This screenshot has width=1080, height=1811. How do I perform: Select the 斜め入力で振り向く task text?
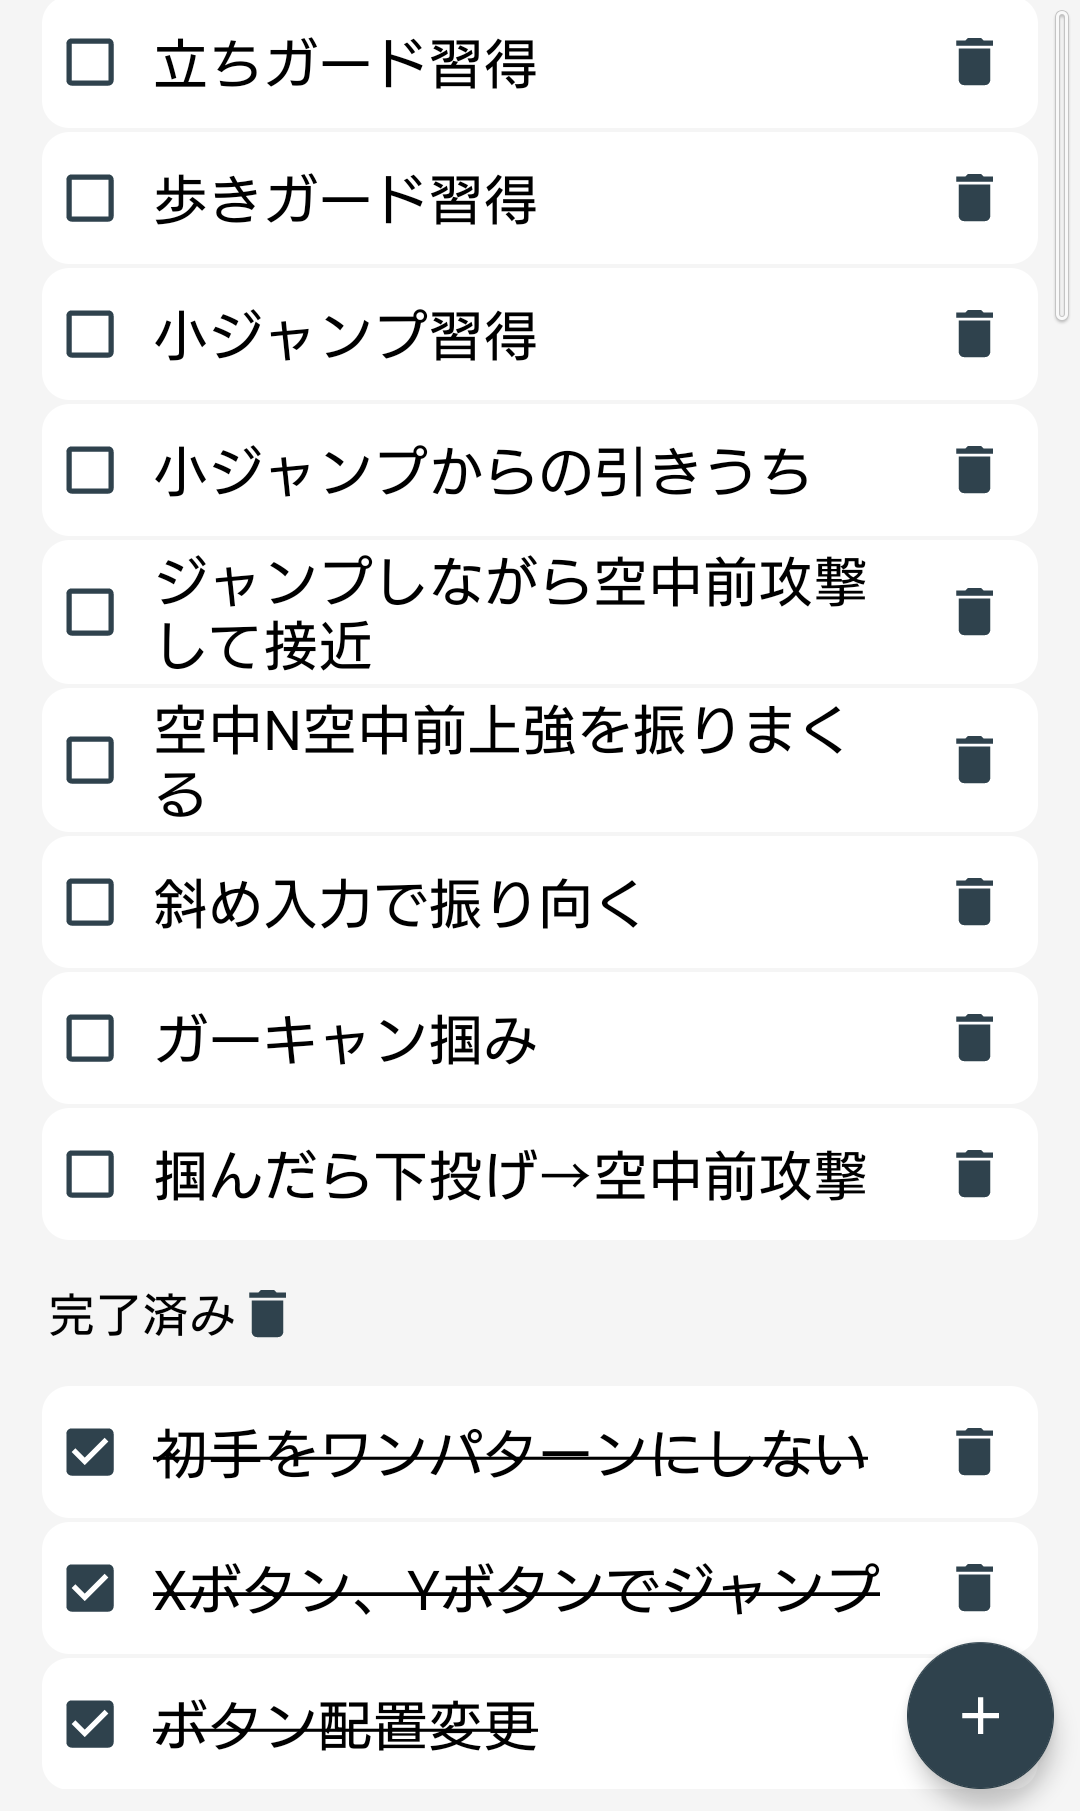398,903
